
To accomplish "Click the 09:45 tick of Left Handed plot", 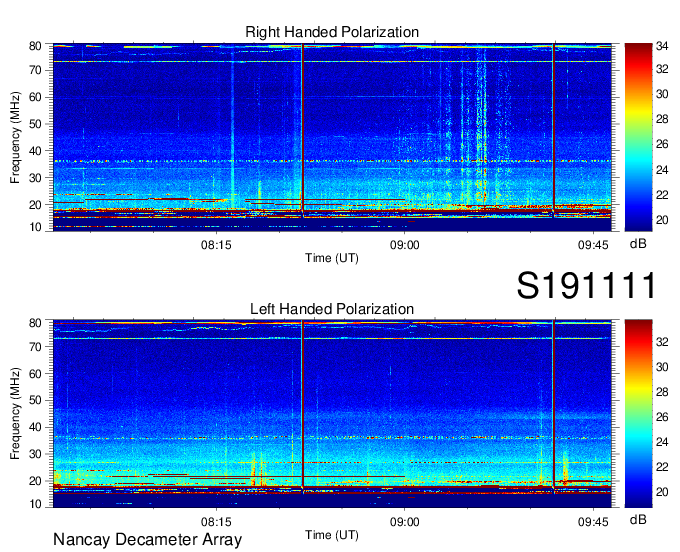I will click(593, 522).
